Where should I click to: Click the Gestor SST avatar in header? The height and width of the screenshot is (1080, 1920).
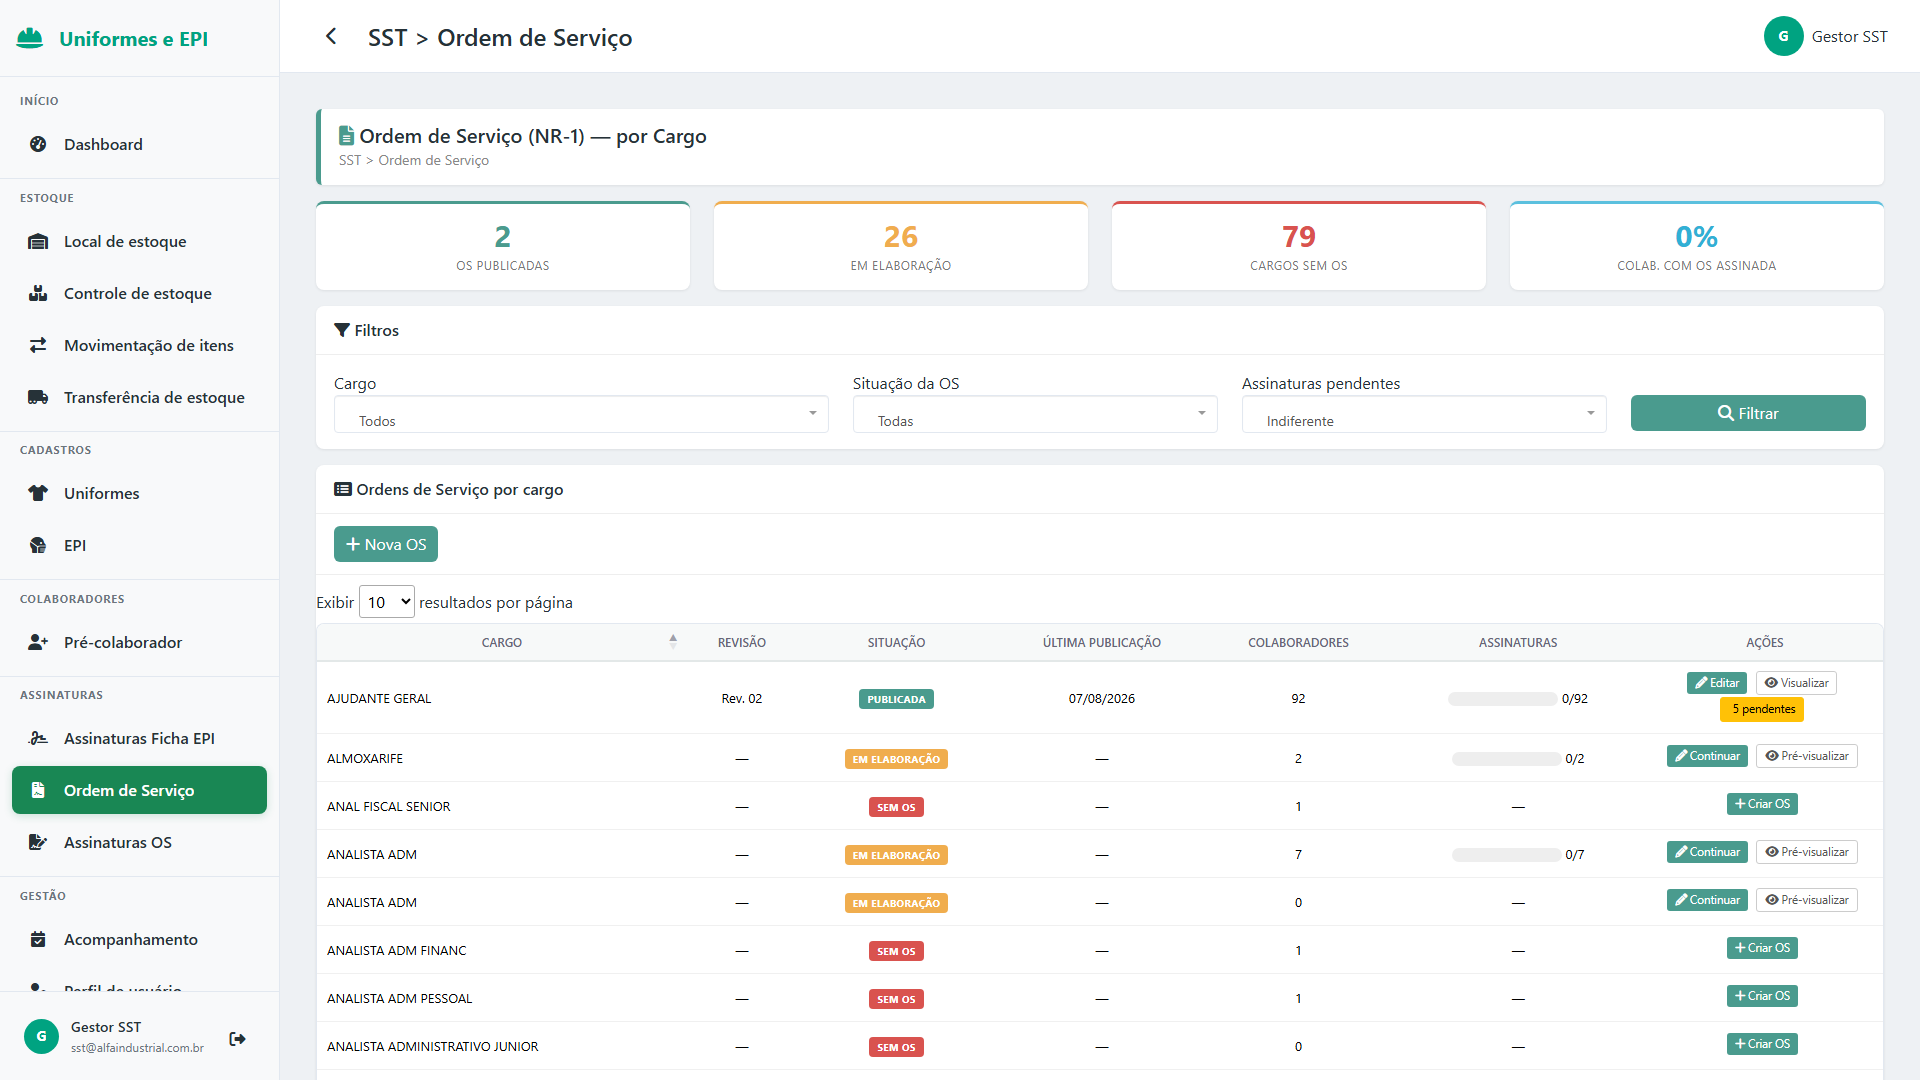[x=1783, y=37]
